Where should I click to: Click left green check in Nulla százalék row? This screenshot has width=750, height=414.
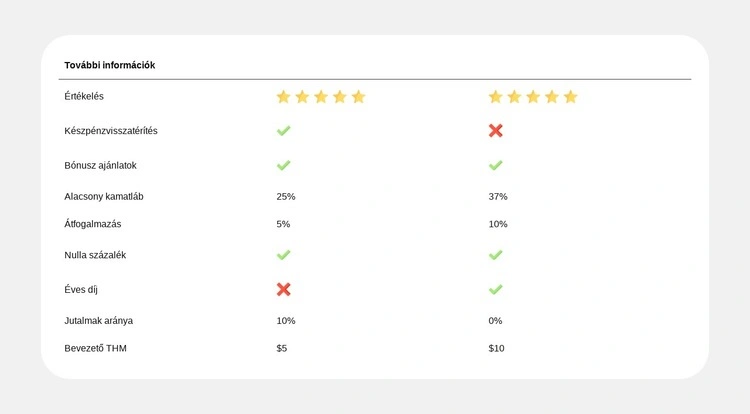(283, 255)
